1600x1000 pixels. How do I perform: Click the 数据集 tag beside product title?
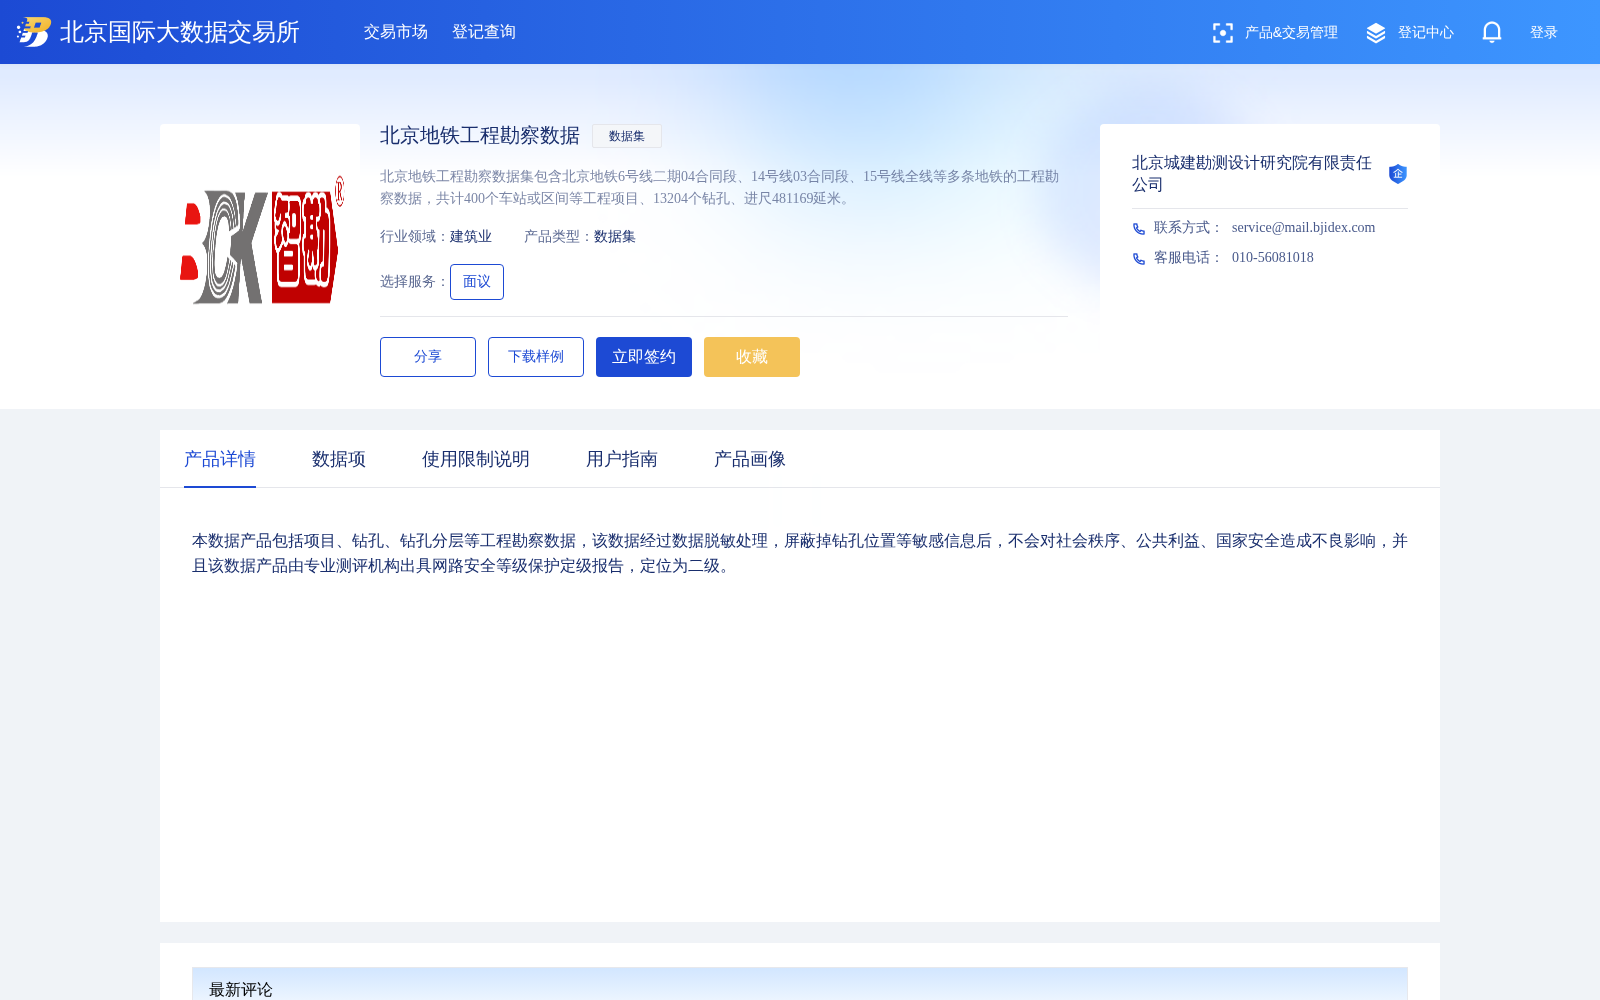[x=627, y=136]
